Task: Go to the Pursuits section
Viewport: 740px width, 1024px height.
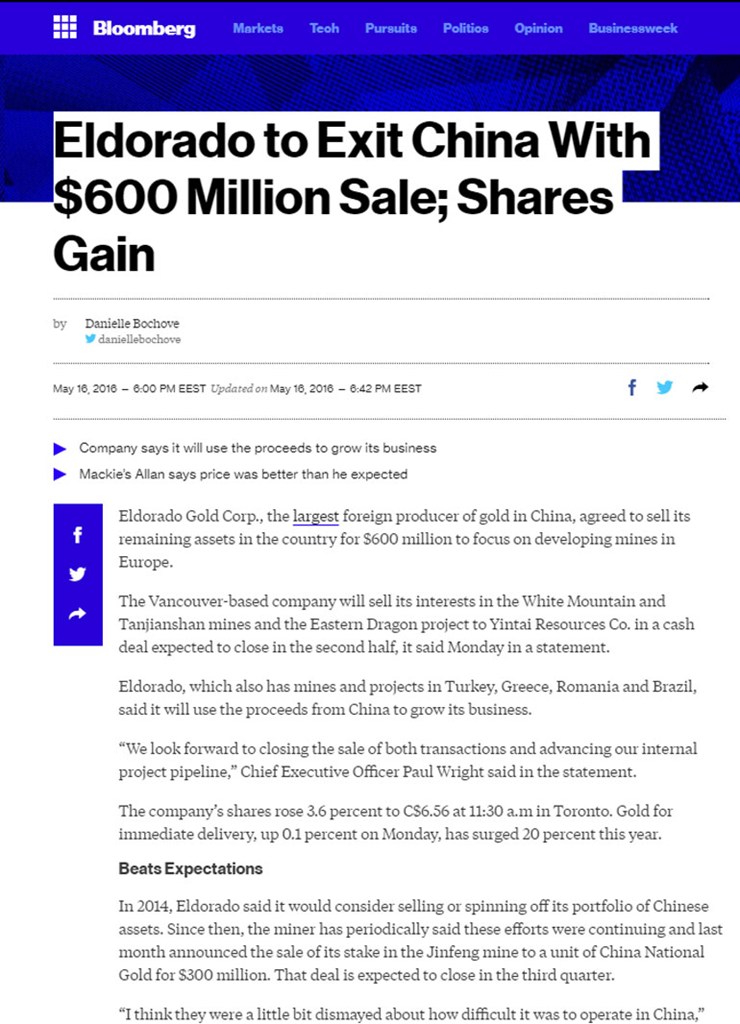Action: click(x=391, y=29)
